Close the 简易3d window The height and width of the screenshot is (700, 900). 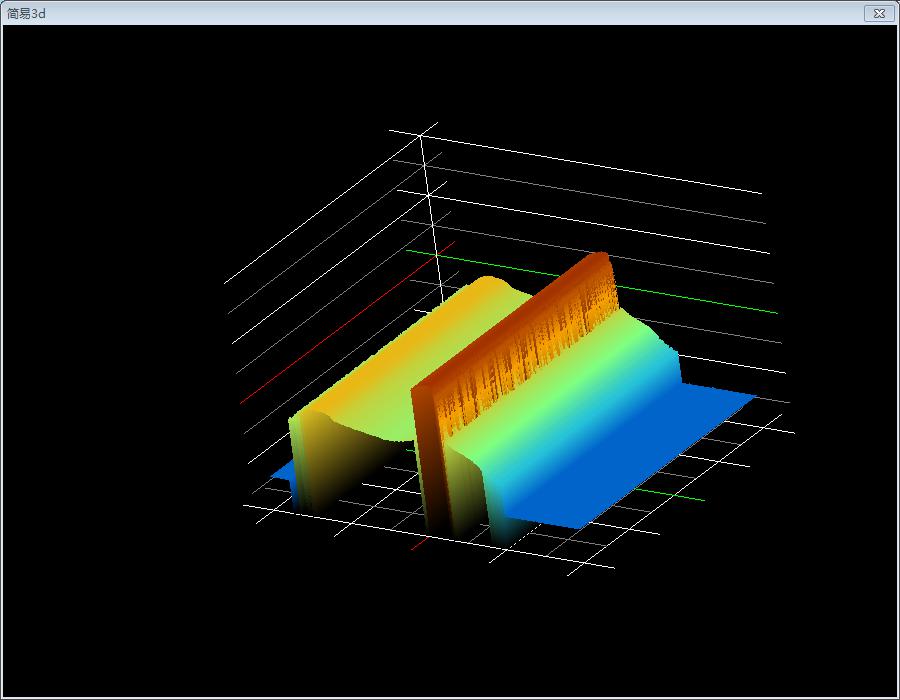[x=878, y=13]
